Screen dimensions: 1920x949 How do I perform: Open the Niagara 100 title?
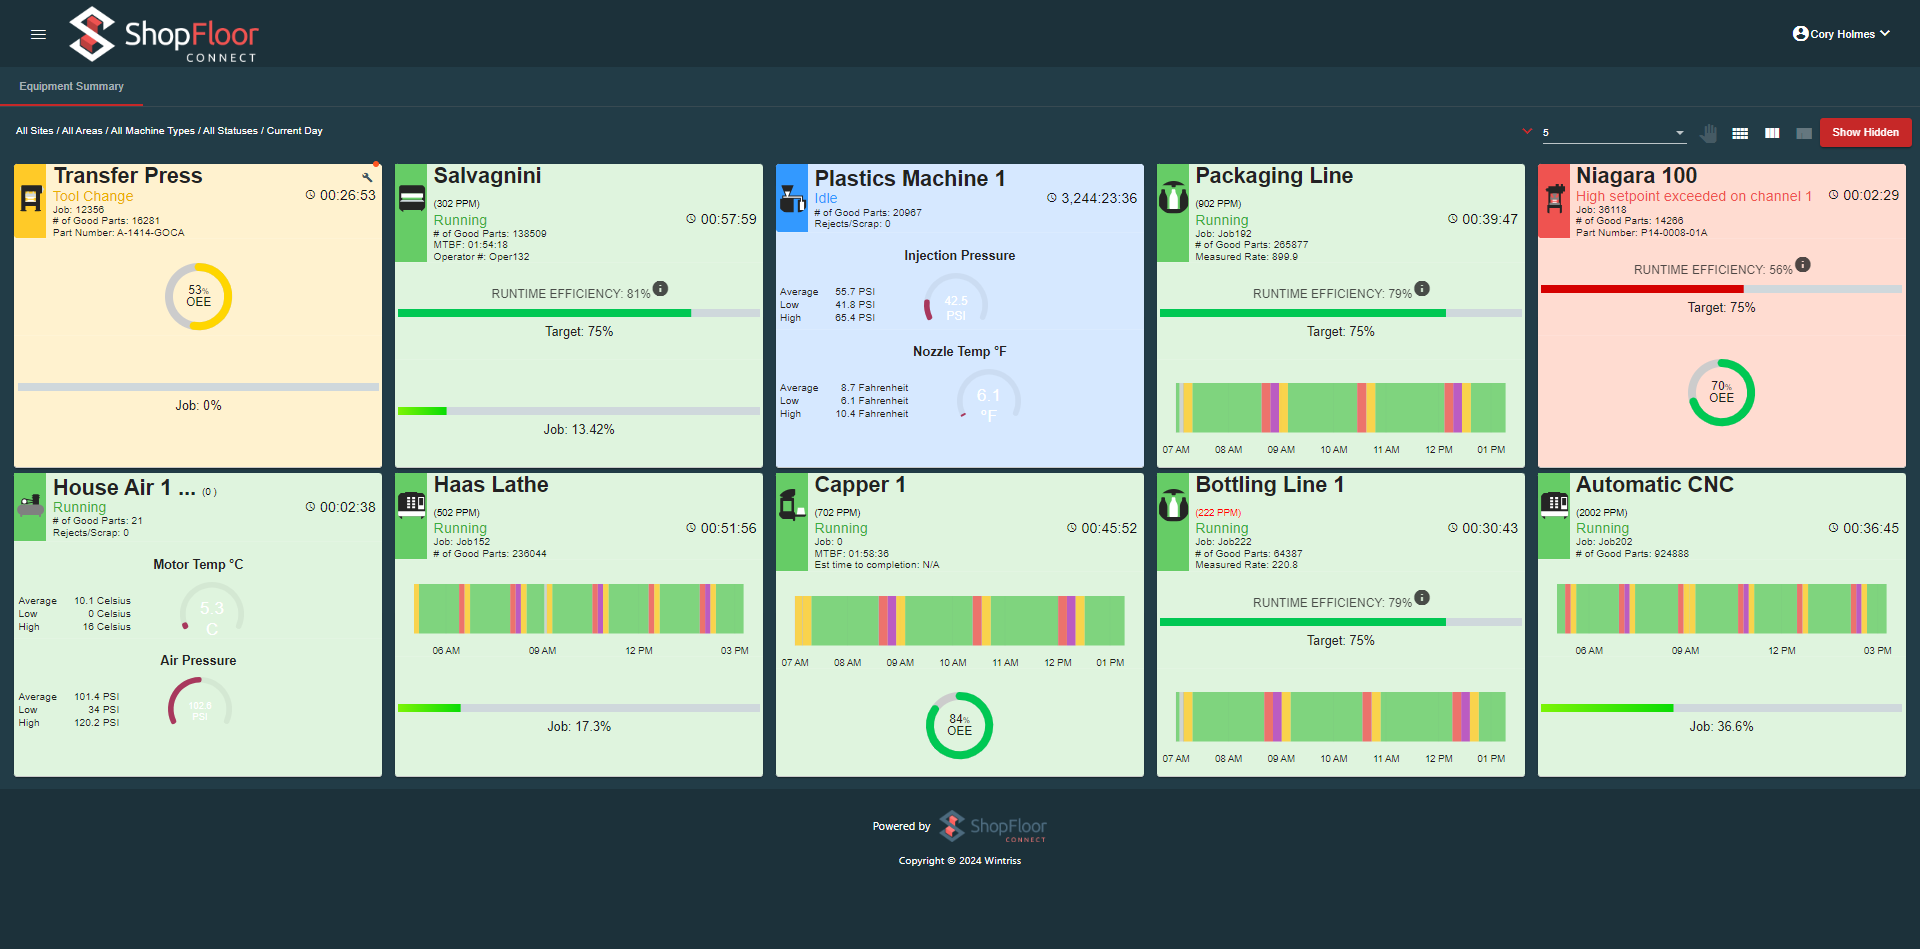point(1637,176)
